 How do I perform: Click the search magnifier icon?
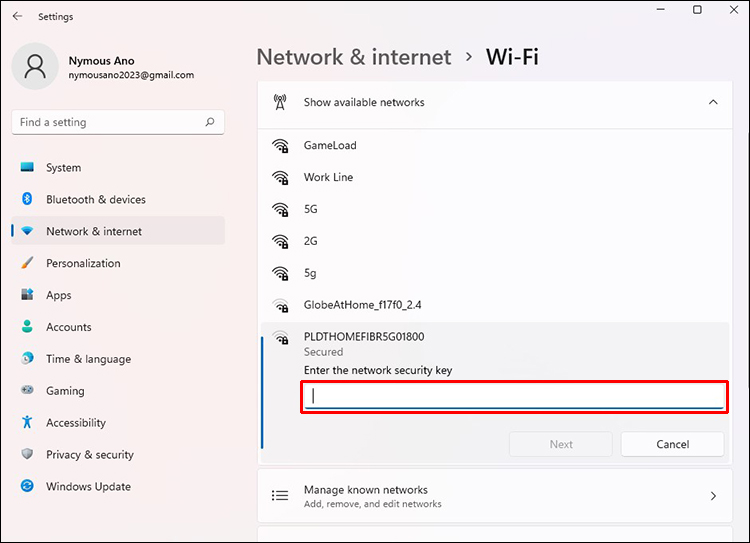pos(210,122)
